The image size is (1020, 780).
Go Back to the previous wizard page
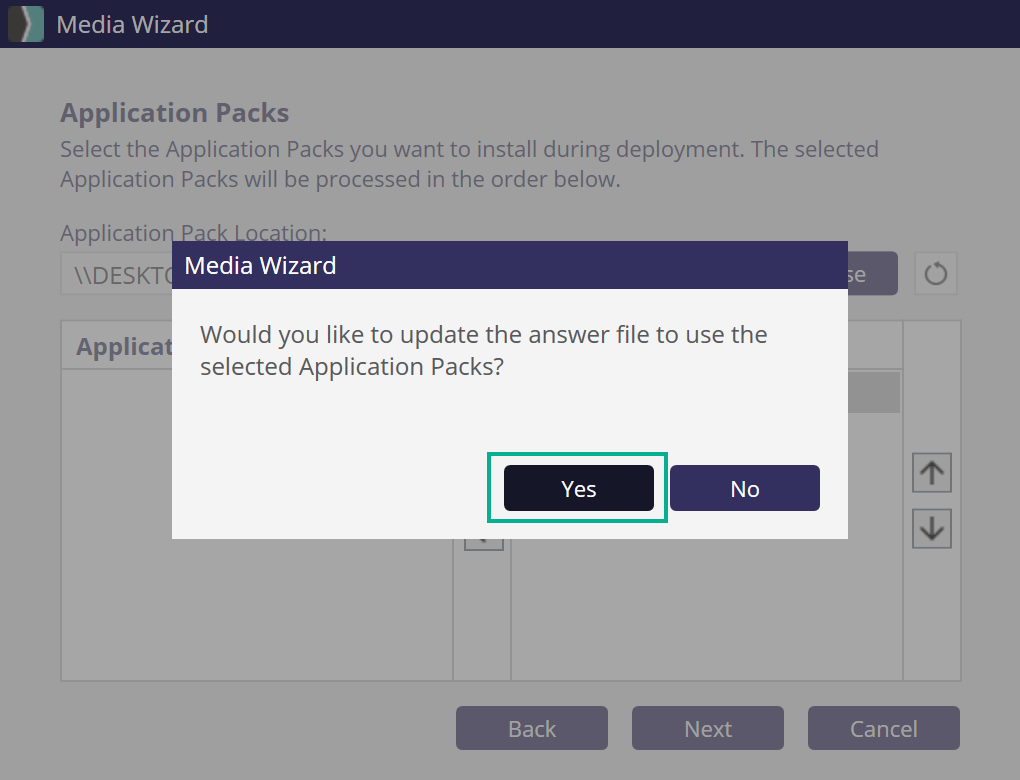(531, 729)
